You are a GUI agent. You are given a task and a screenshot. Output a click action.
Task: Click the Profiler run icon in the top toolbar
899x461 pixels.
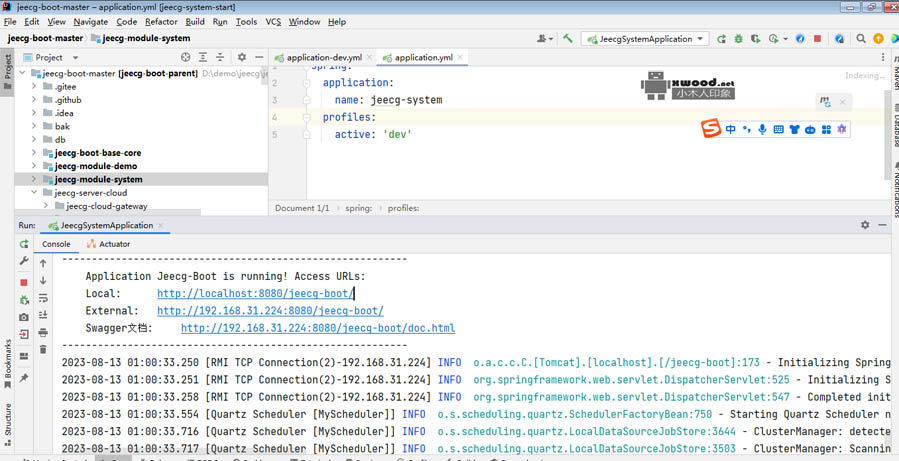[x=773, y=38]
